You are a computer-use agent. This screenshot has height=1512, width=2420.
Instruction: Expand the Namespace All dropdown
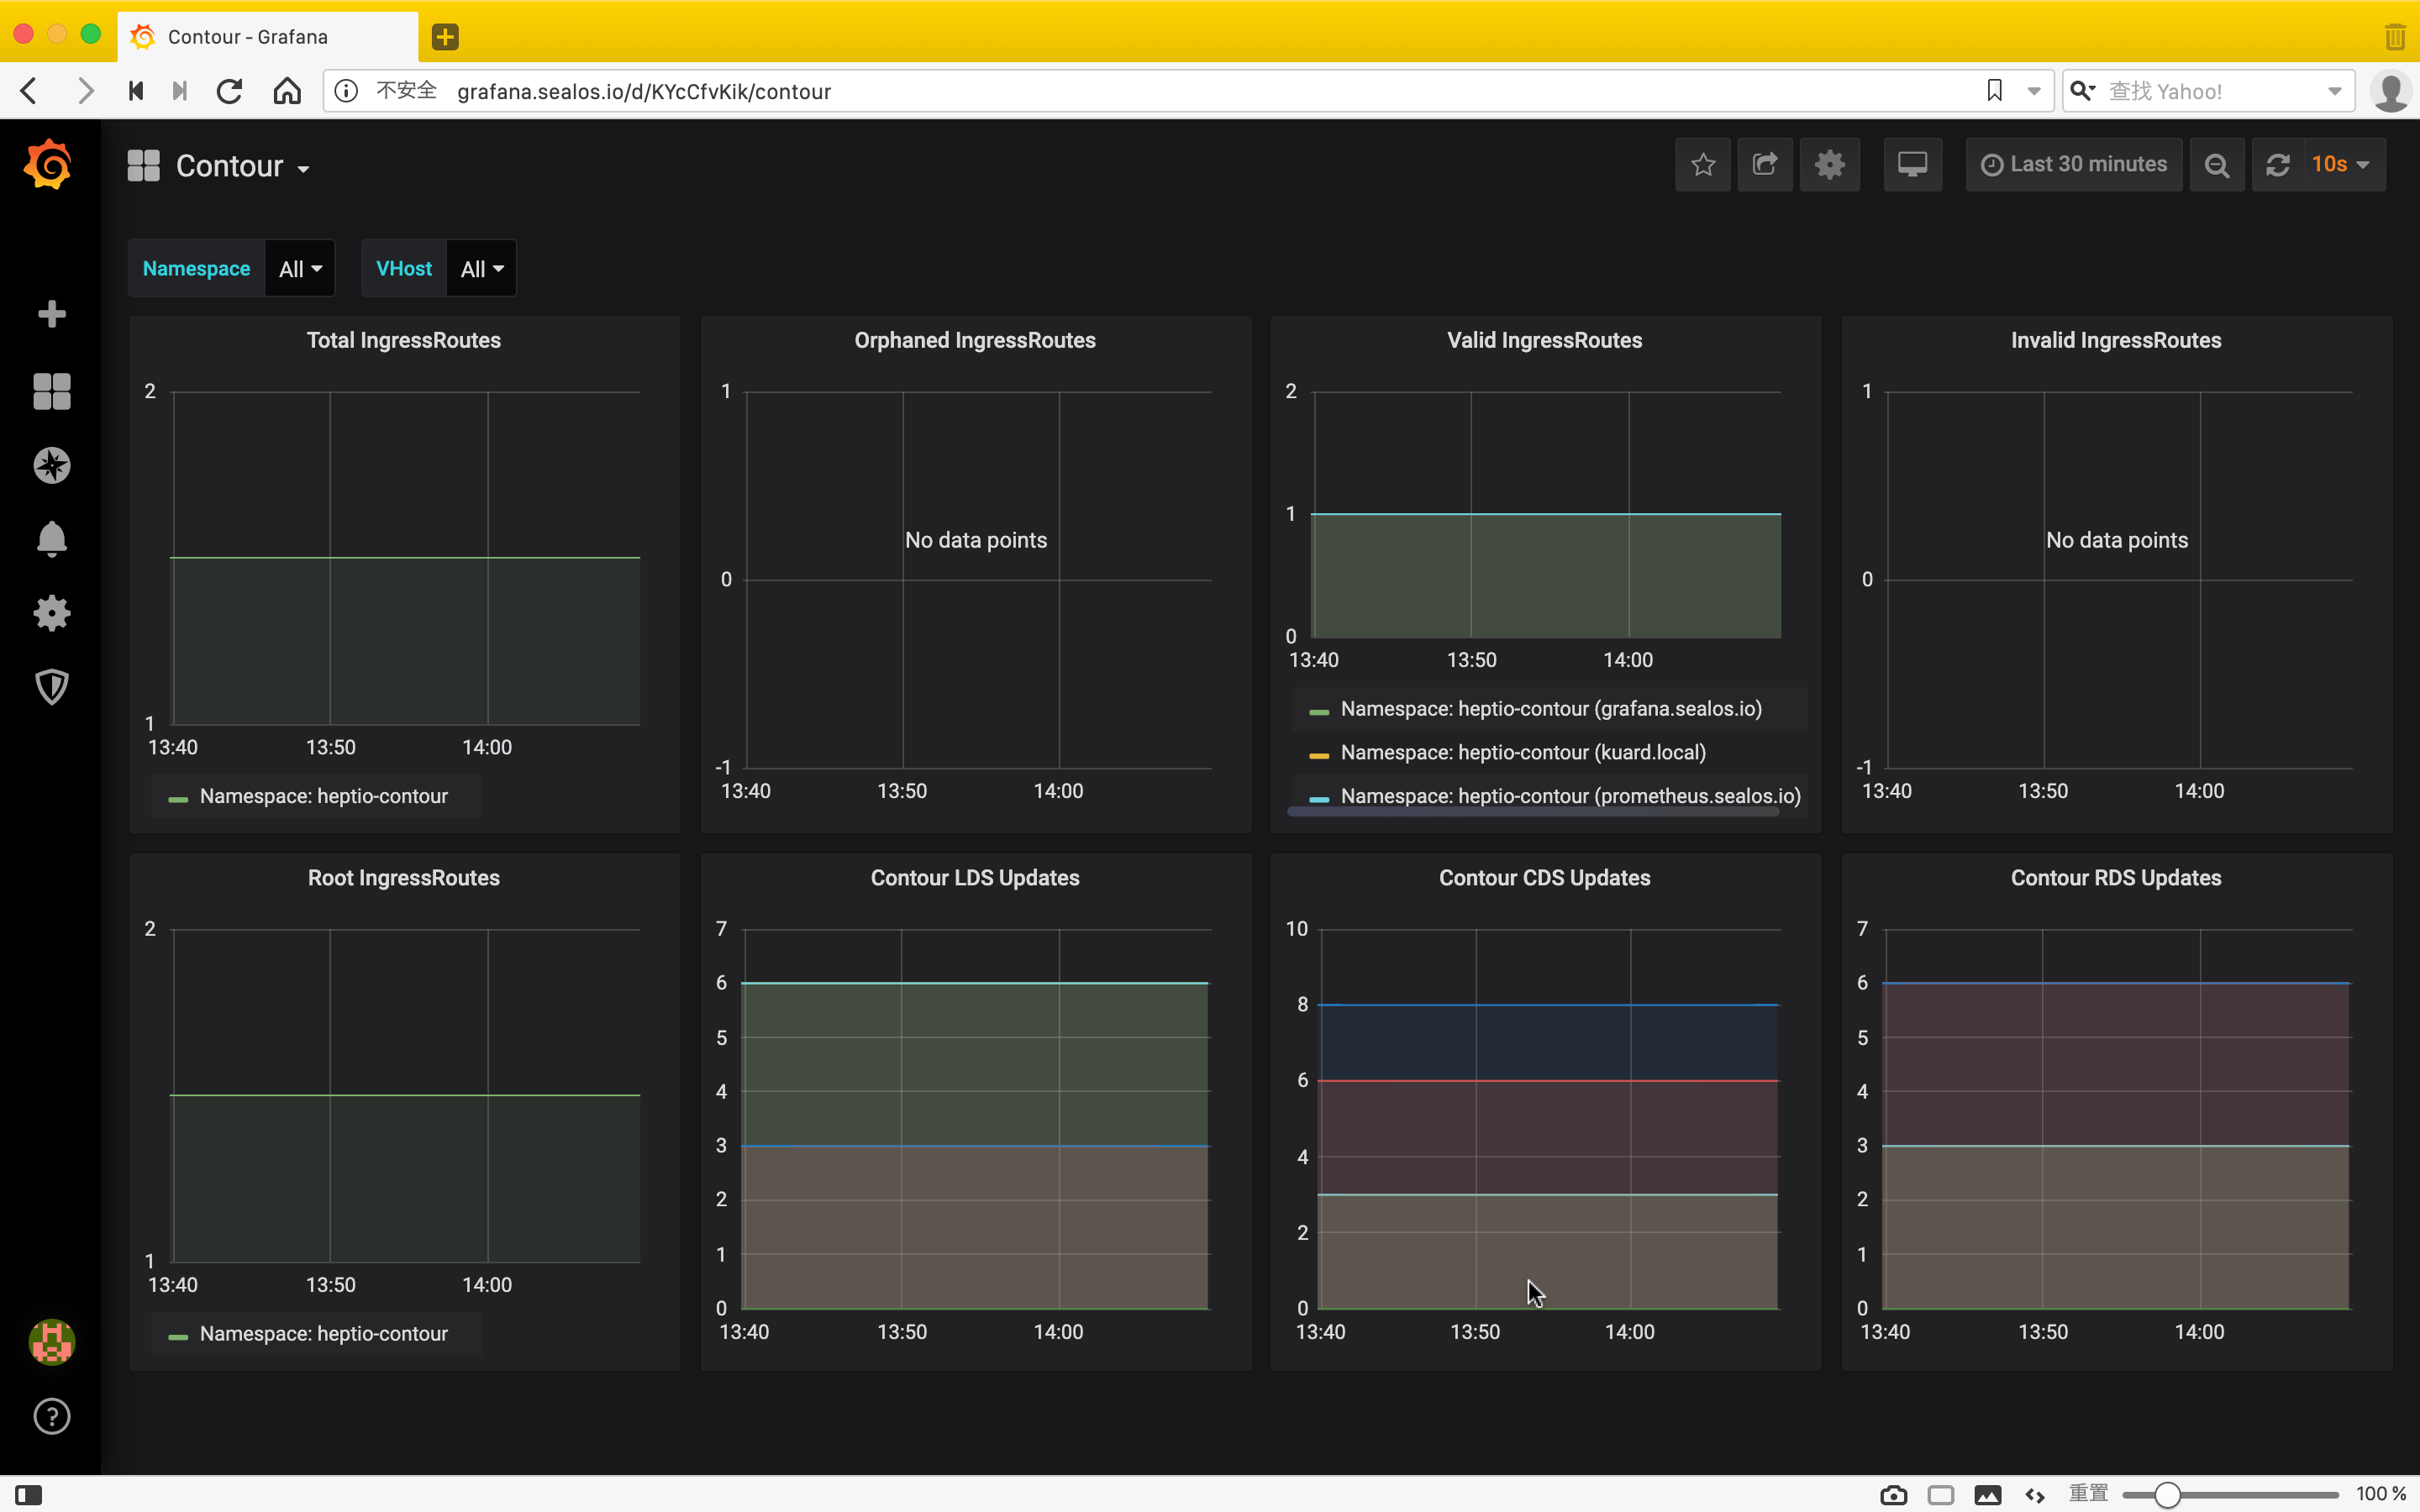300,269
